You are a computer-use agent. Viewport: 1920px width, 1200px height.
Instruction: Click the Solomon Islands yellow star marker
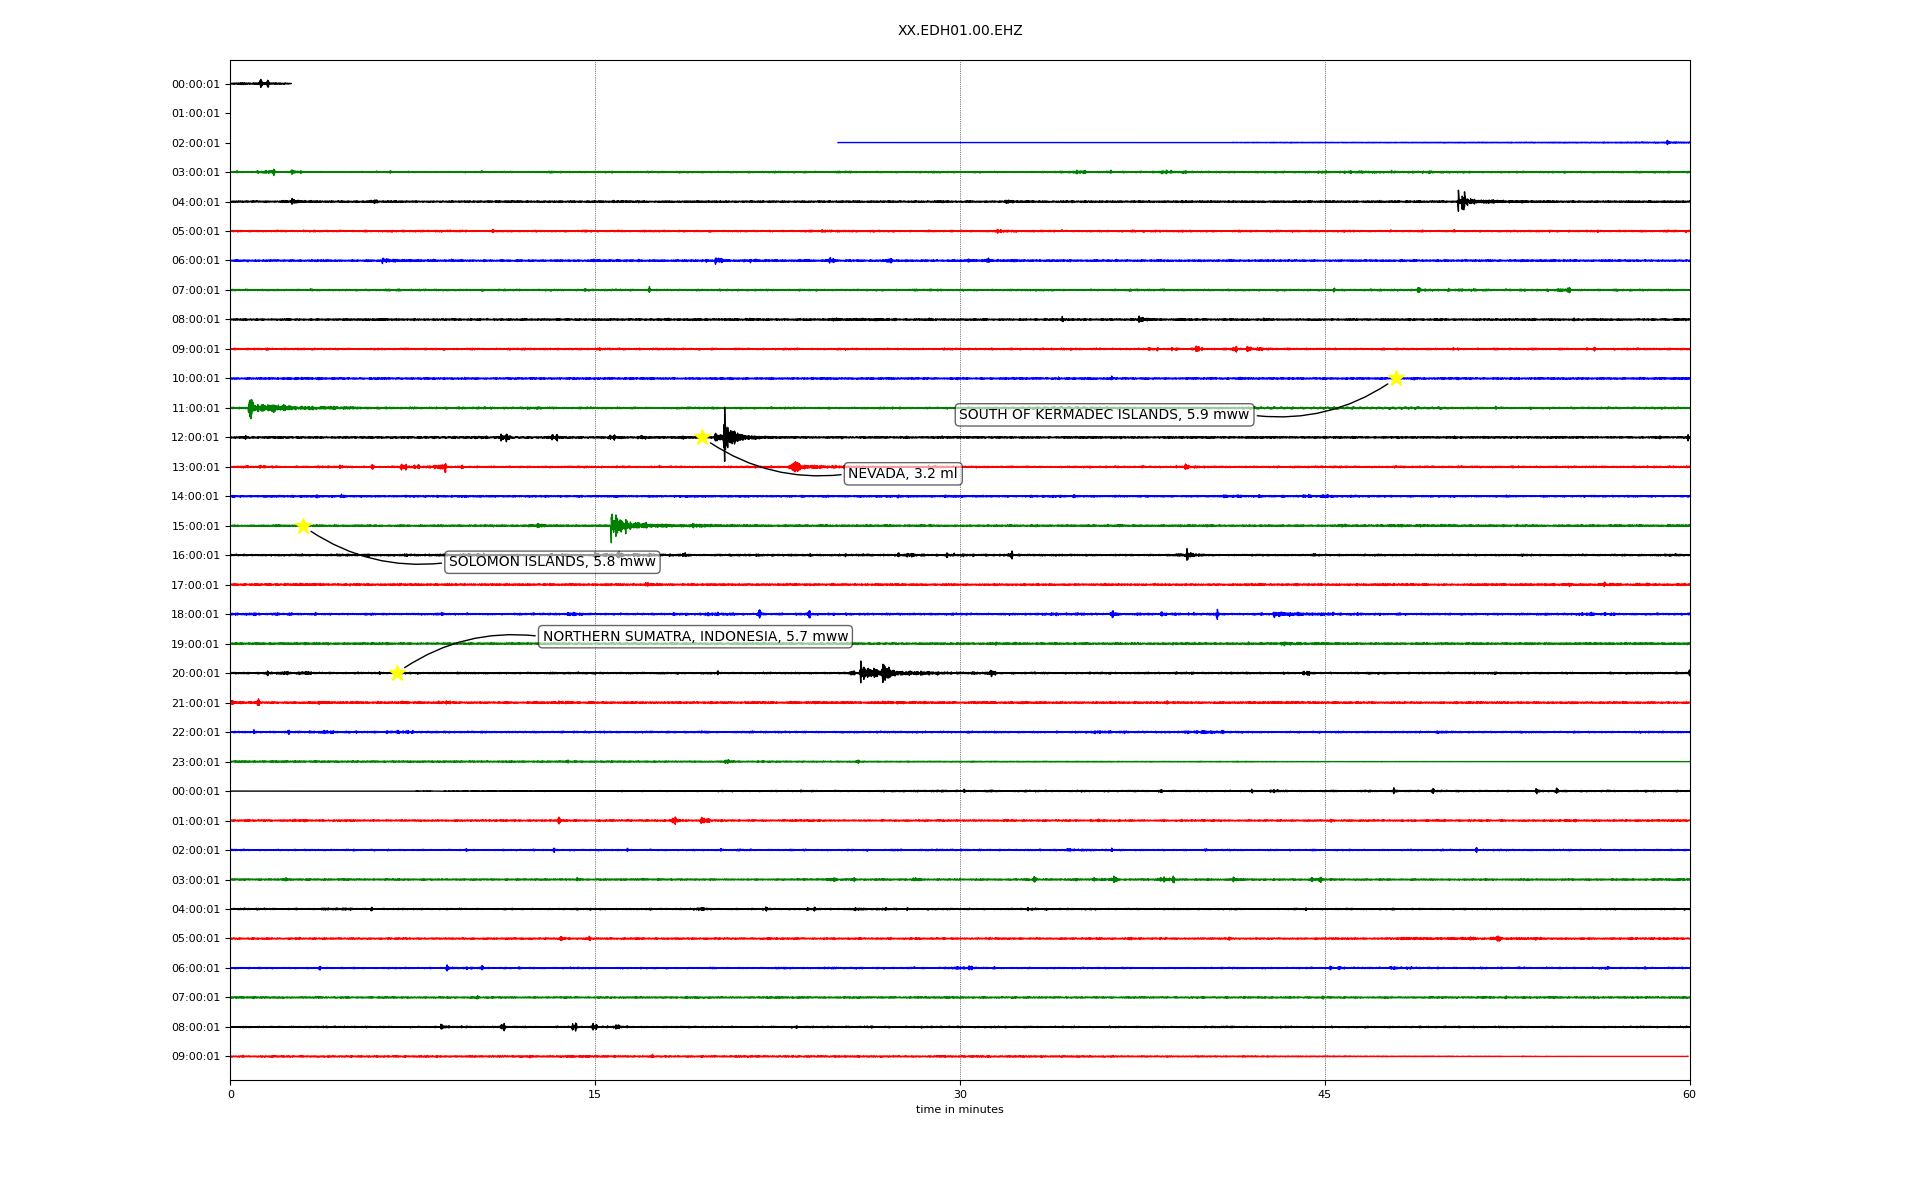pos(303,526)
